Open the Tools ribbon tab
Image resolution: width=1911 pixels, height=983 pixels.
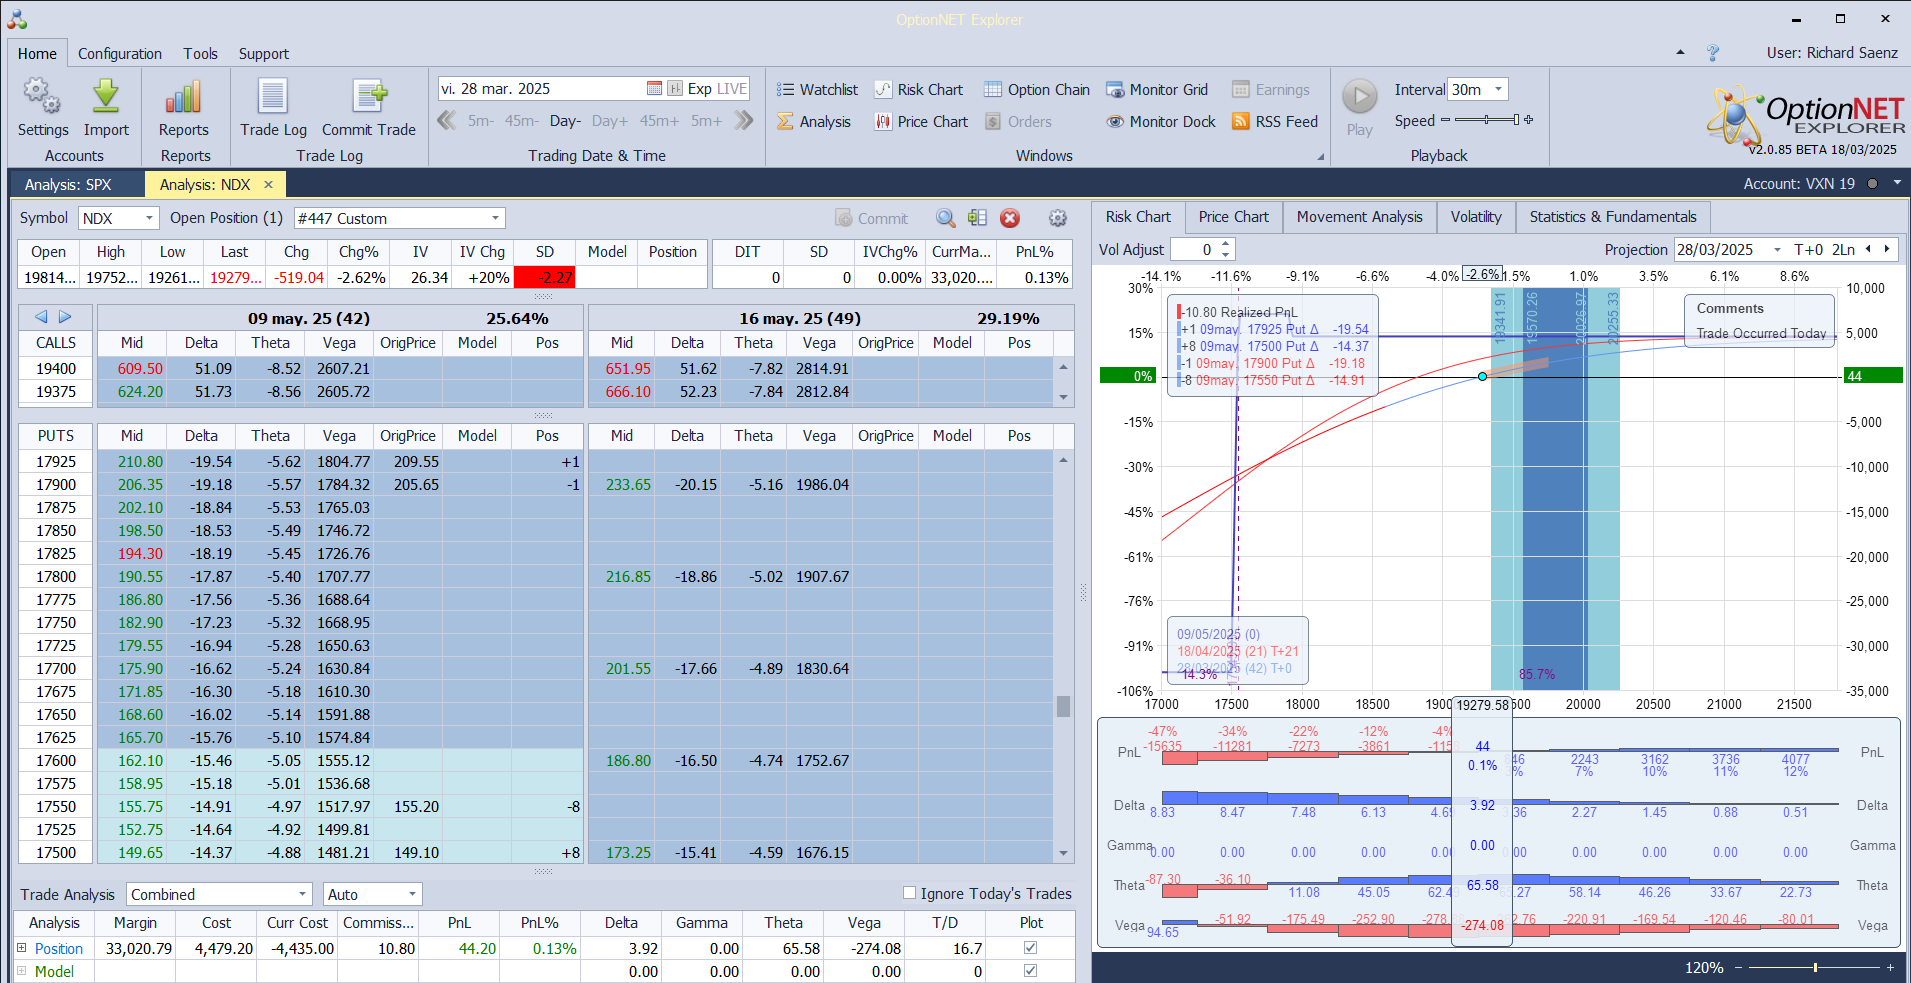(200, 53)
